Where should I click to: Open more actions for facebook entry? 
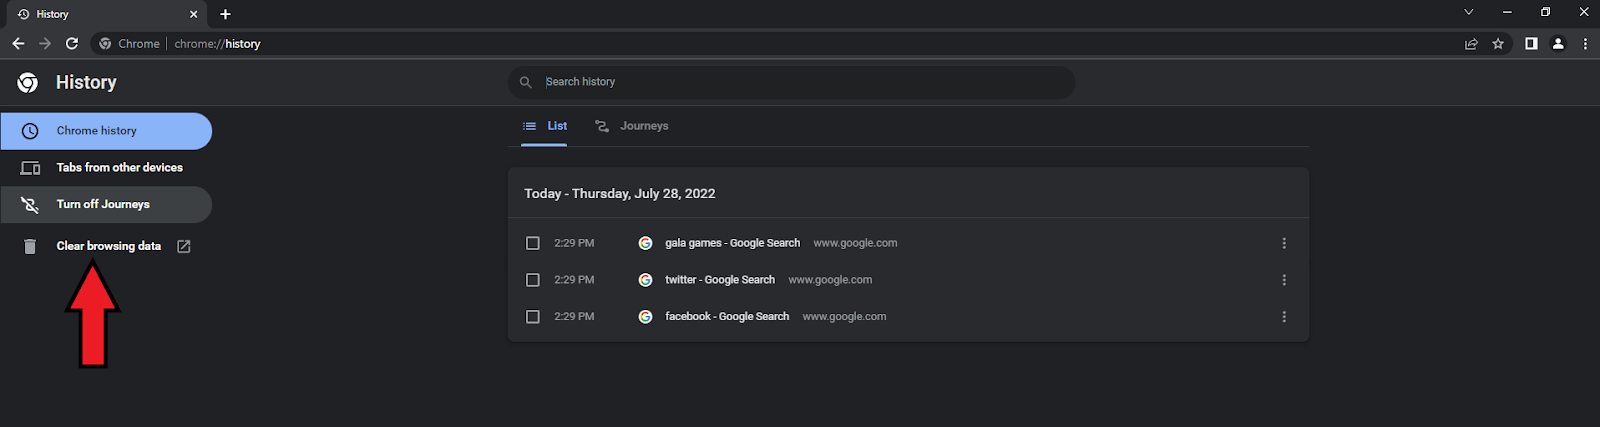click(1284, 316)
